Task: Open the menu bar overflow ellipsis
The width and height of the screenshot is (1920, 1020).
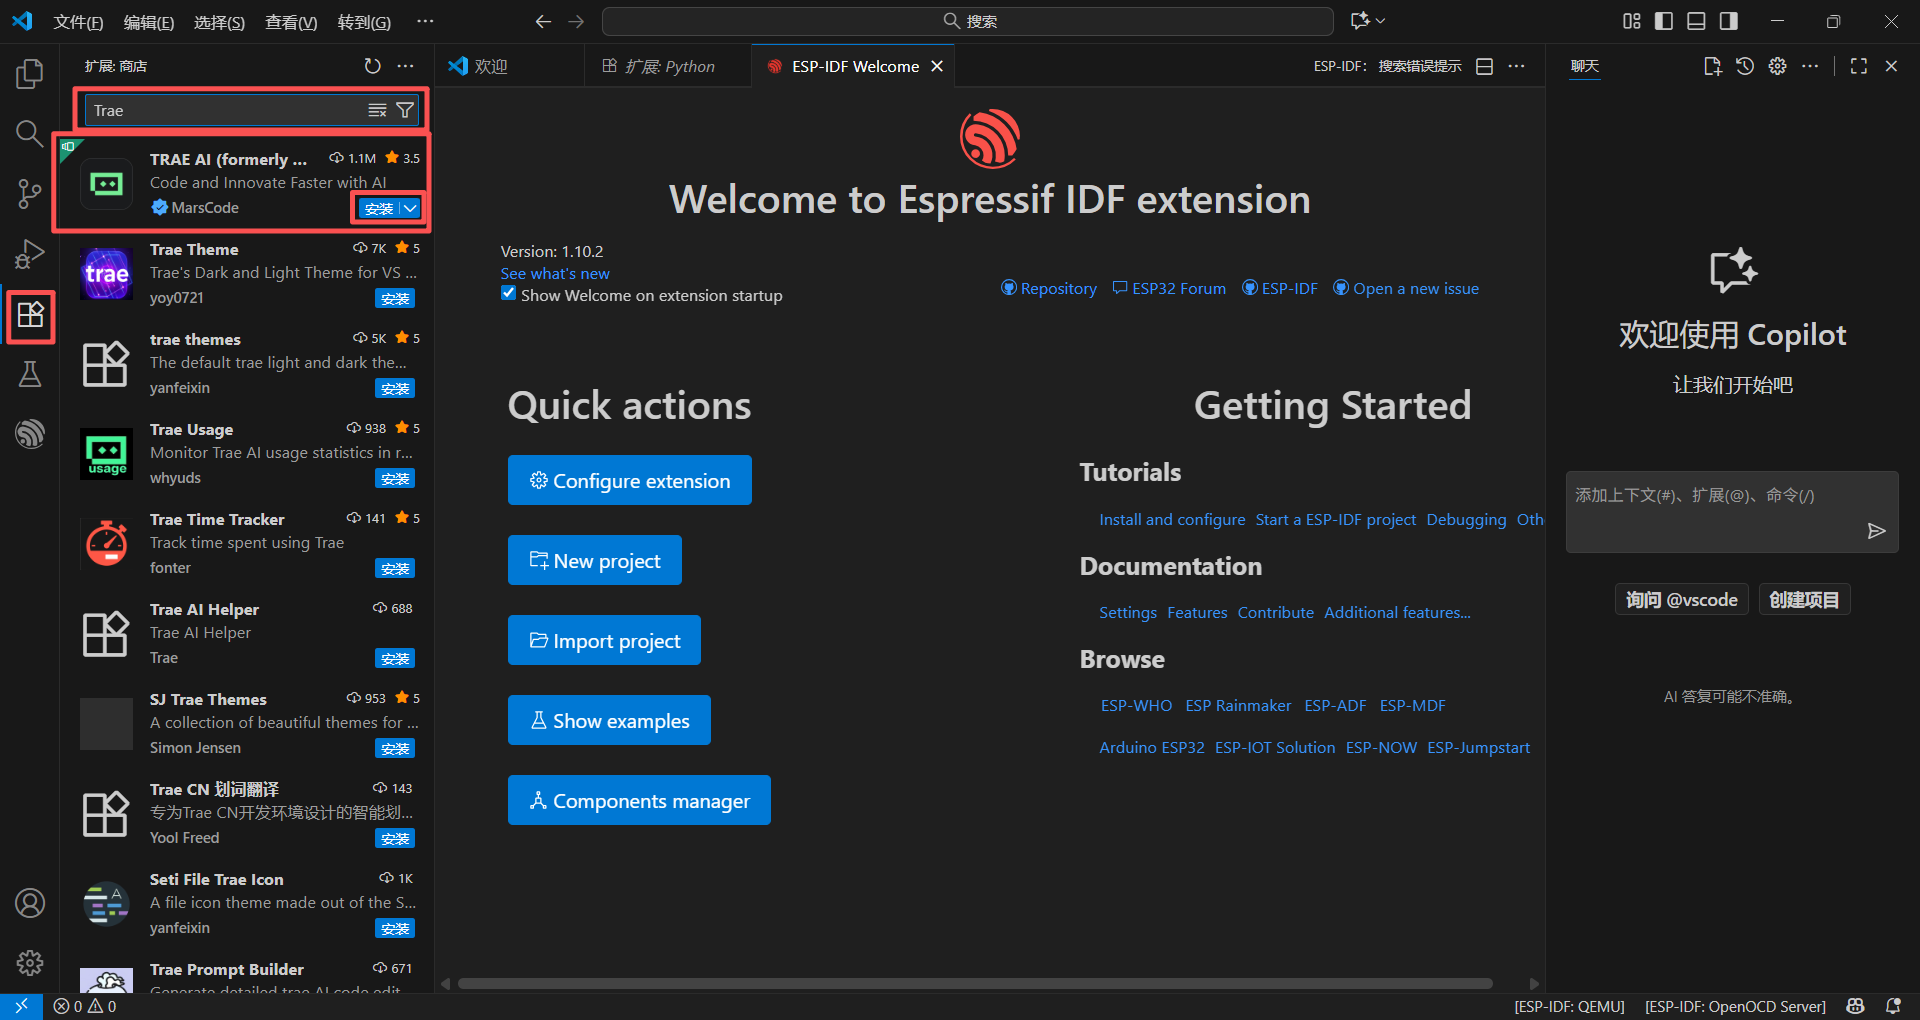Action: pos(425,21)
